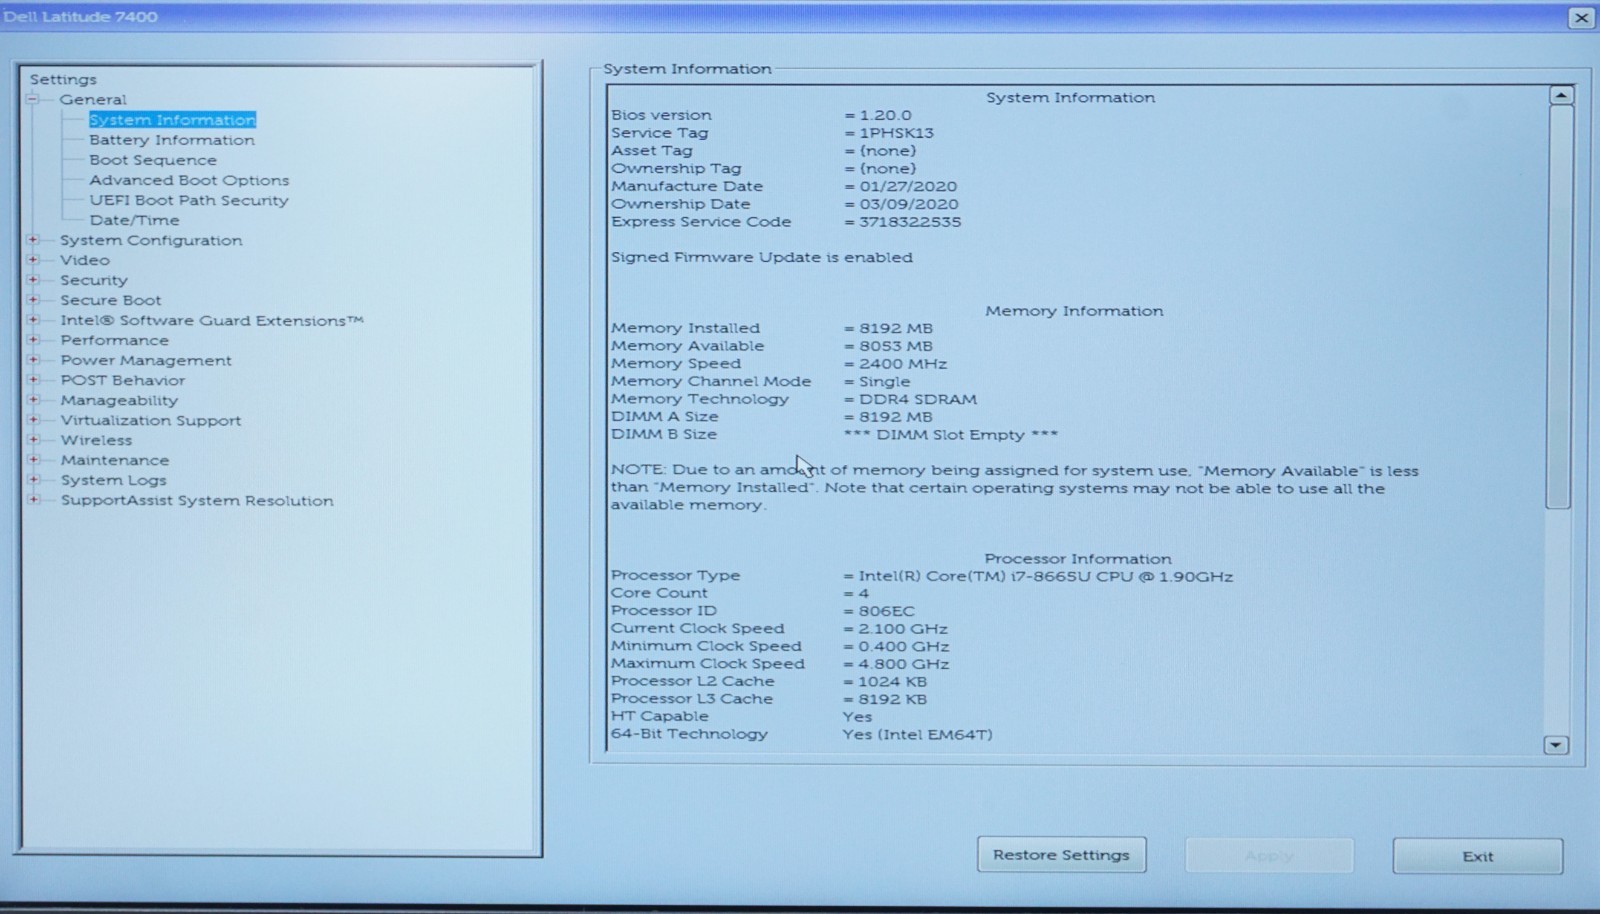Select Intel Software Guard Extensions label

tap(212, 320)
